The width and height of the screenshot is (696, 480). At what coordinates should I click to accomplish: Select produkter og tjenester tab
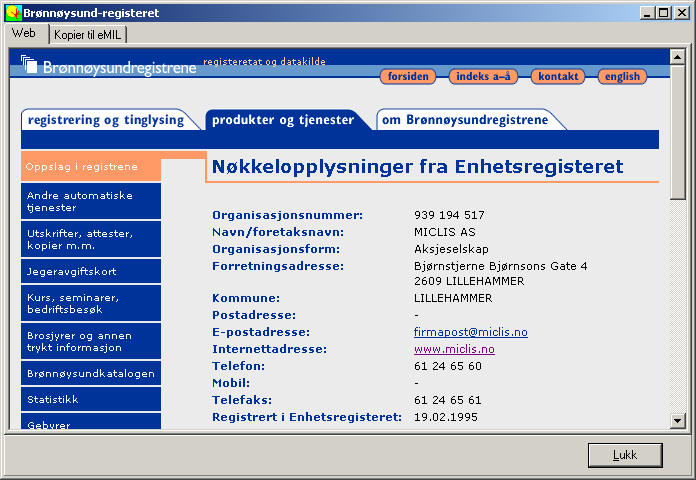click(x=283, y=120)
